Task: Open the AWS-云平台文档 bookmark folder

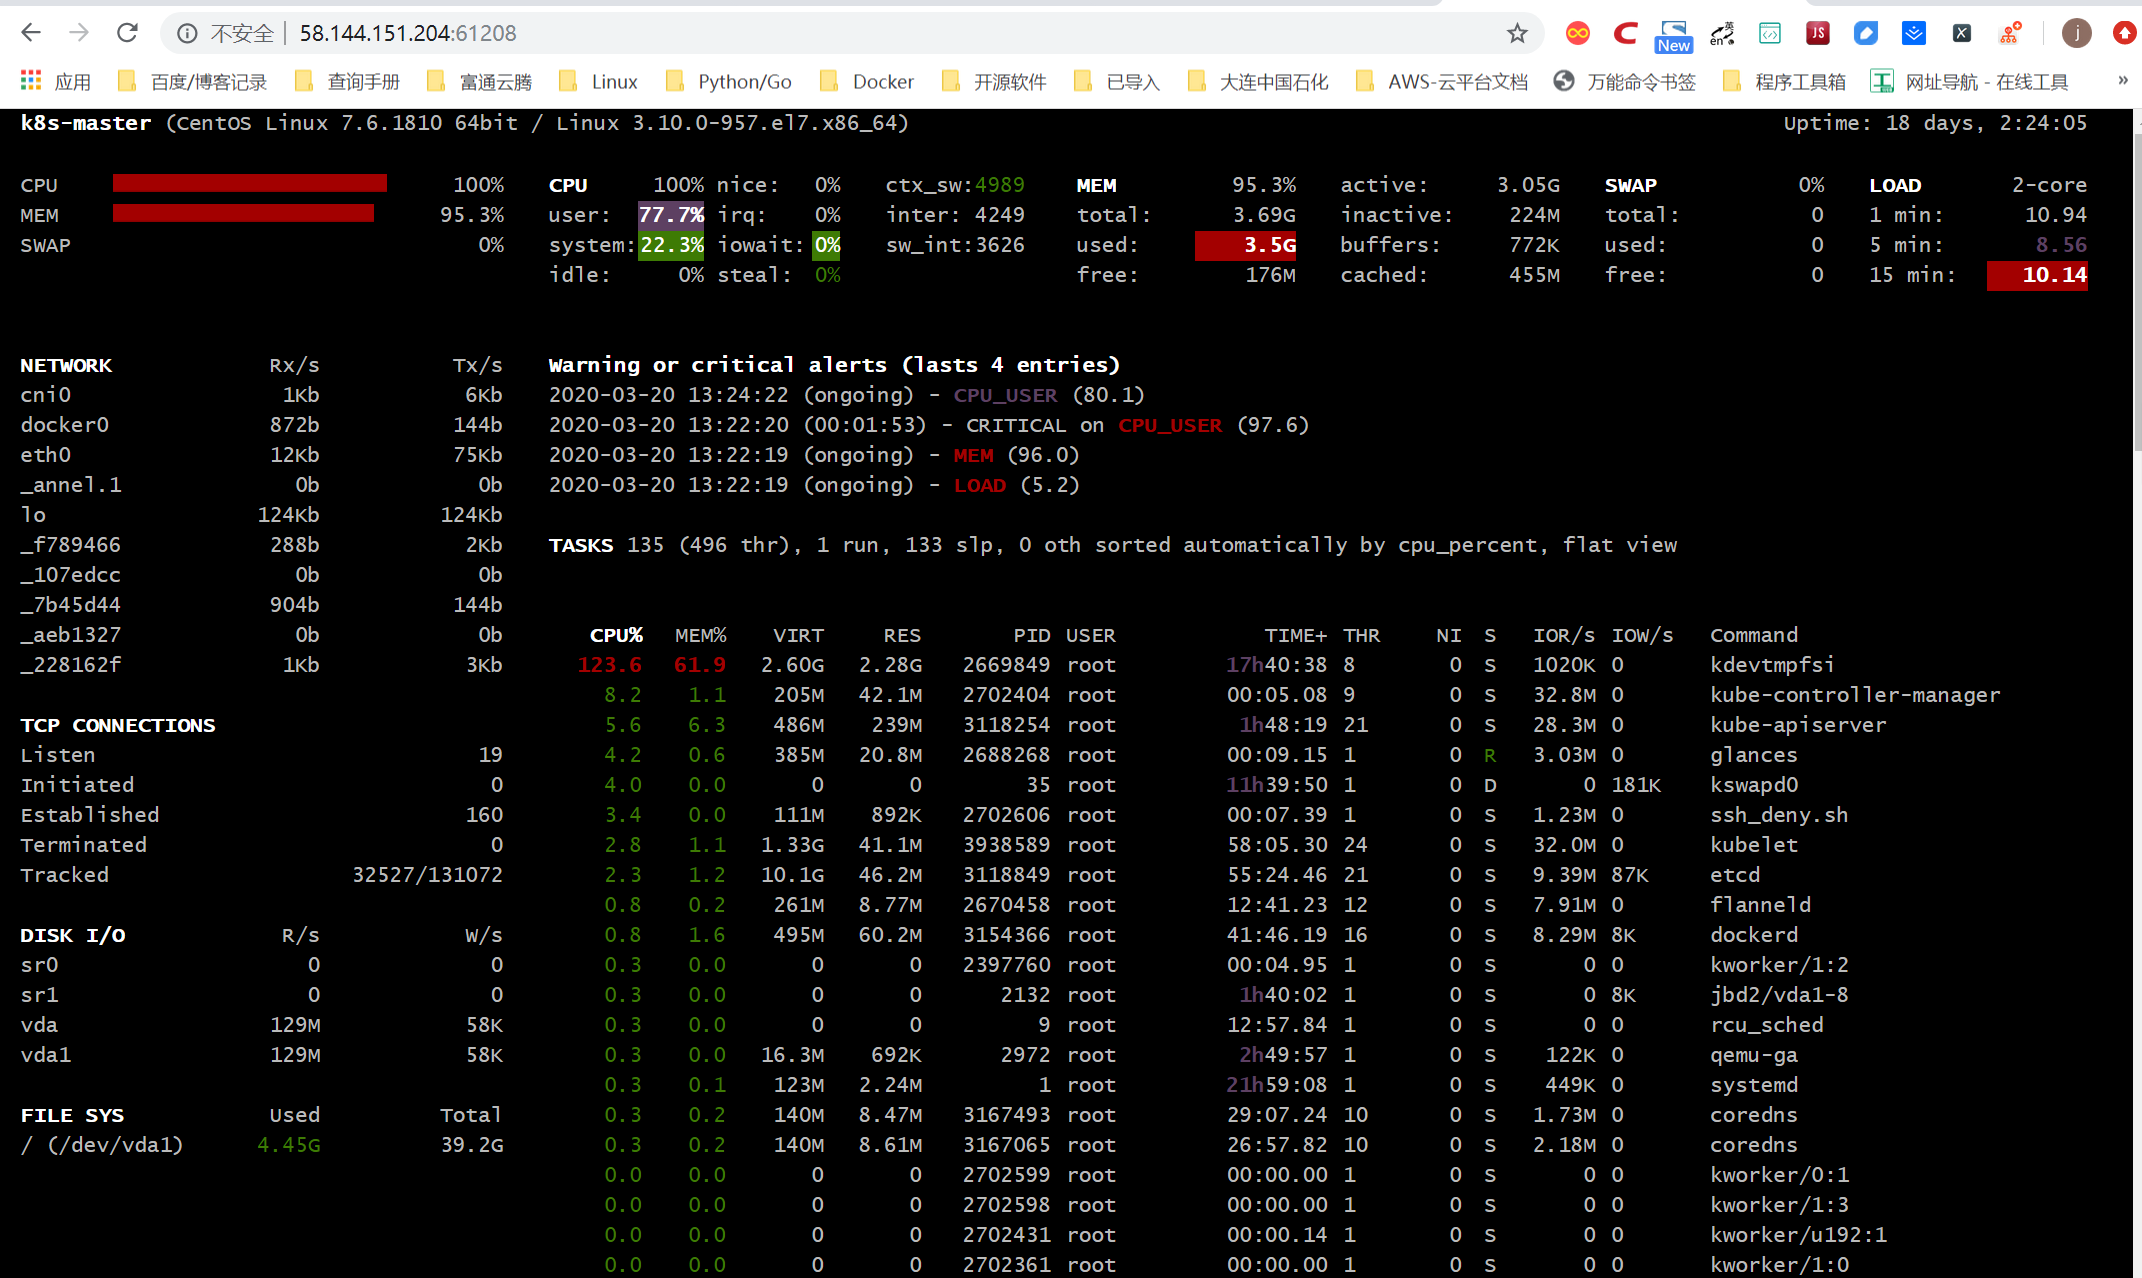Action: pyautogui.click(x=1441, y=81)
